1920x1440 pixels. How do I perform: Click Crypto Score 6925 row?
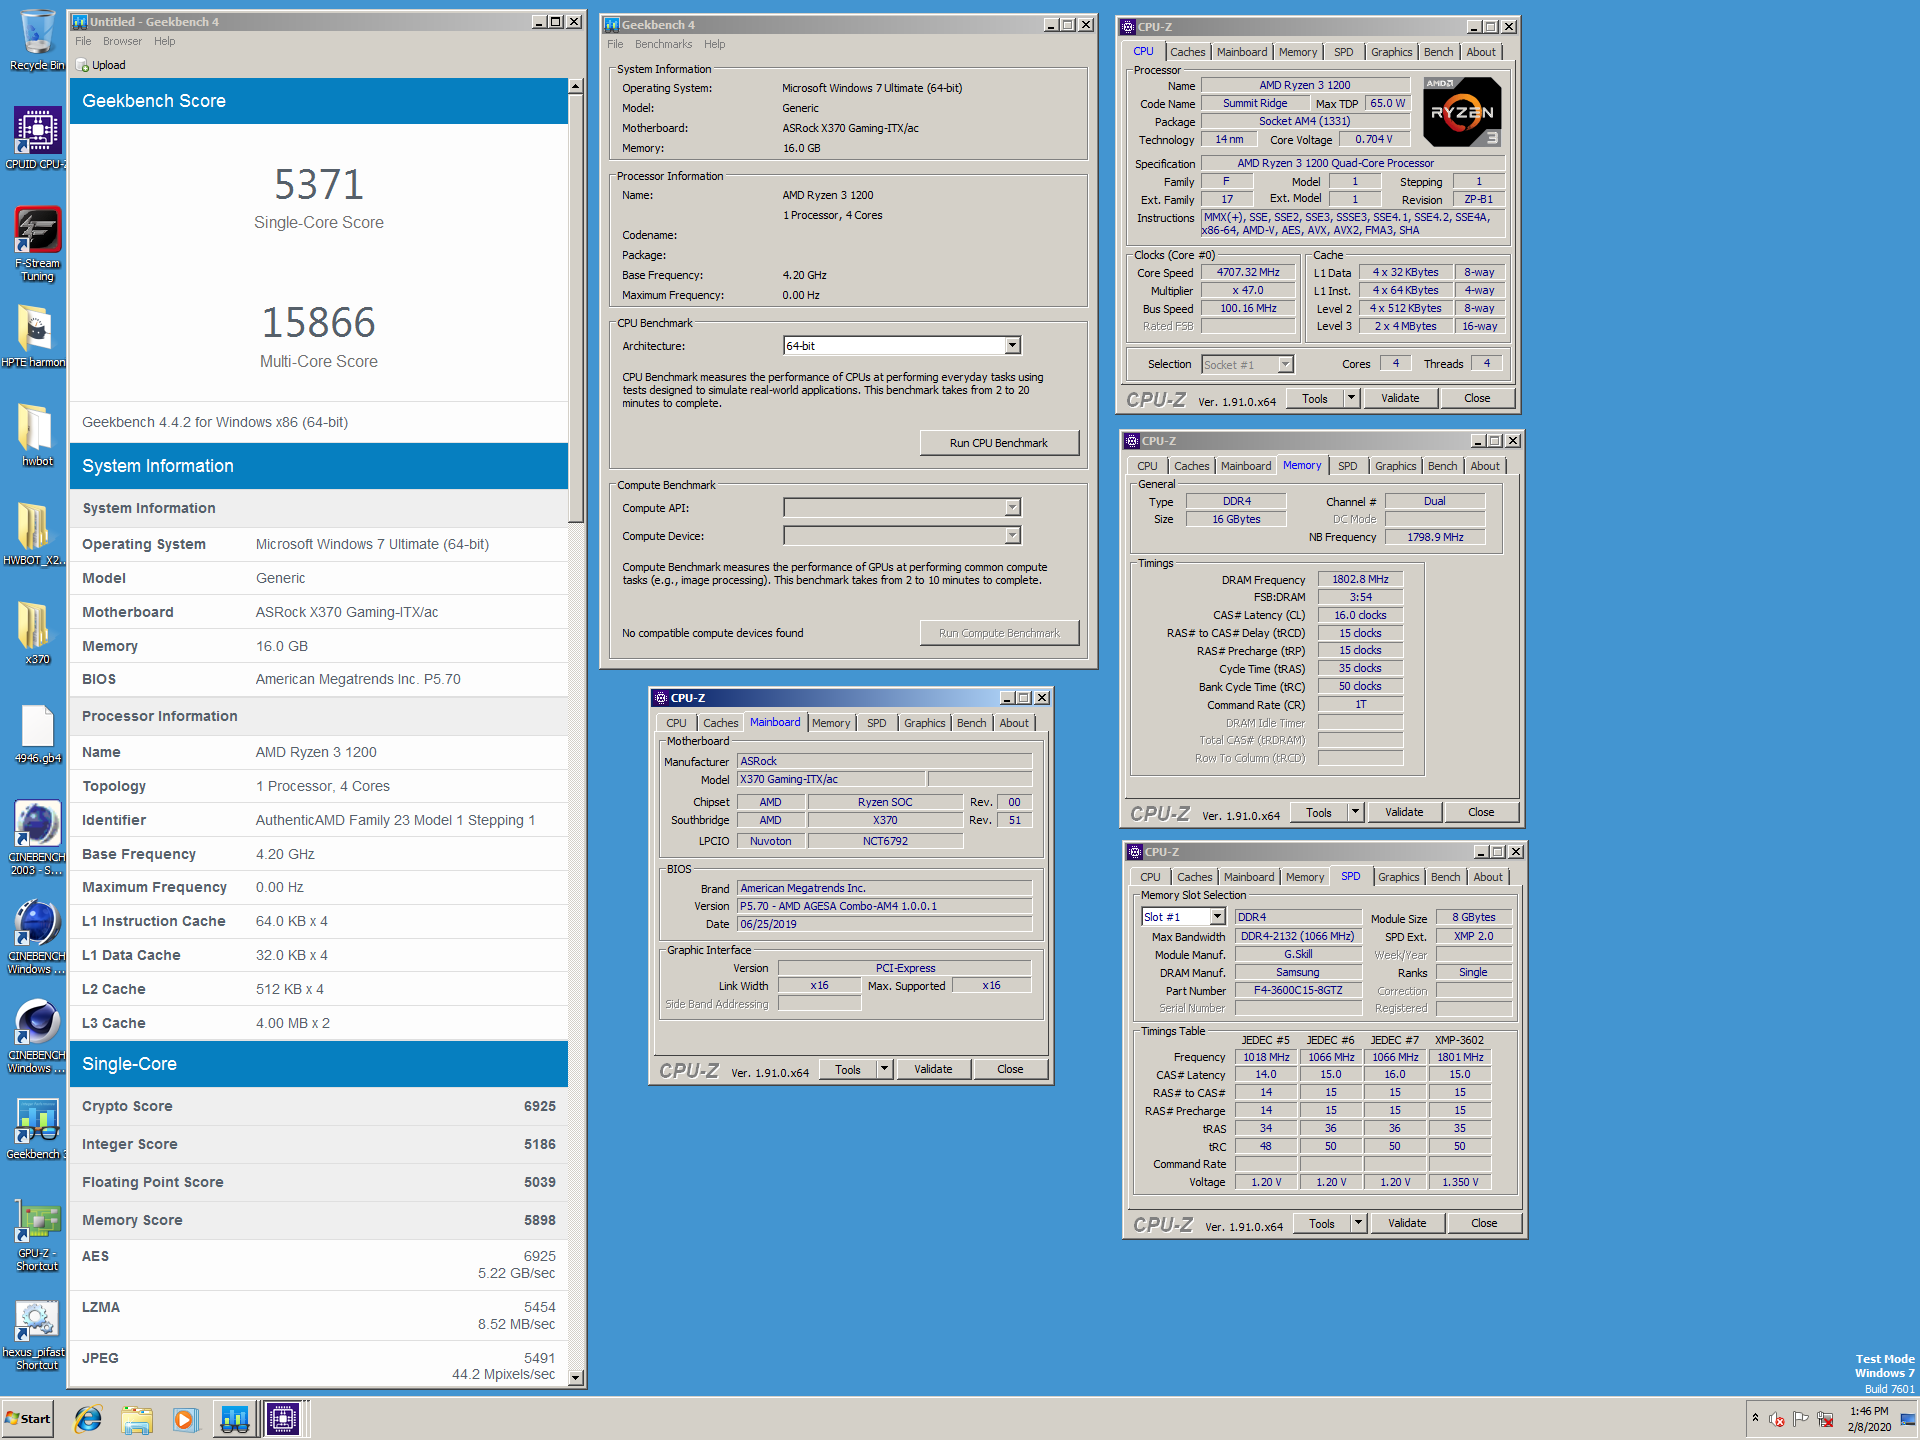tap(319, 1106)
